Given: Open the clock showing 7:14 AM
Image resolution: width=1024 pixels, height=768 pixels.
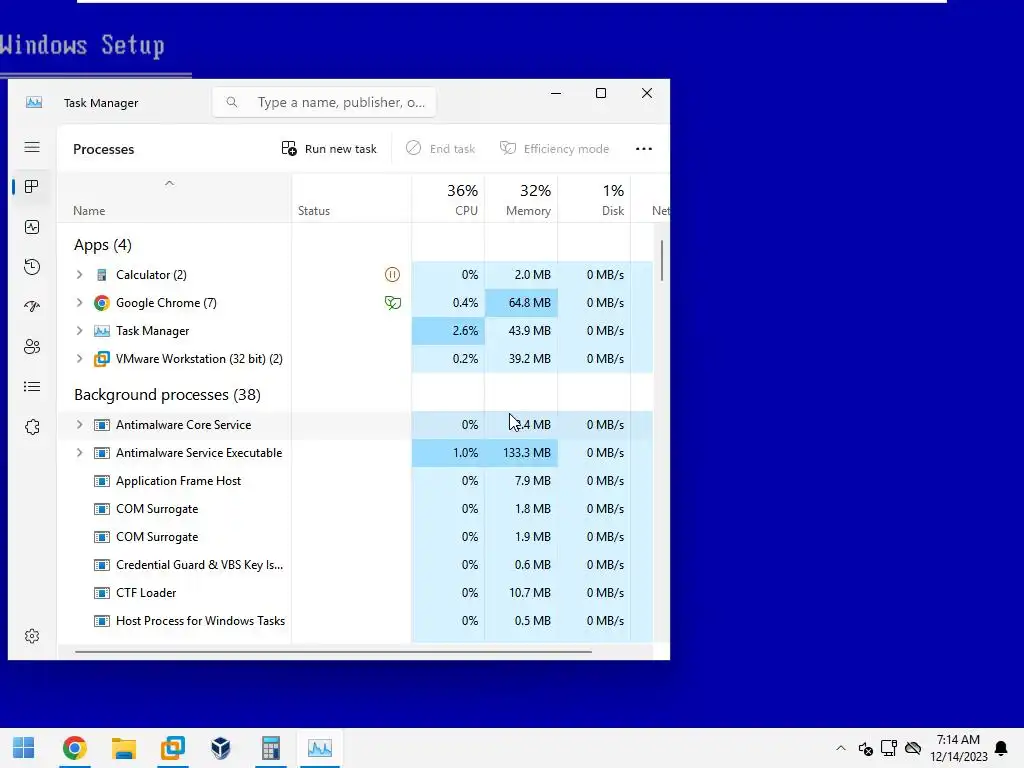Looking at the screenshot, I should (959, 748).
